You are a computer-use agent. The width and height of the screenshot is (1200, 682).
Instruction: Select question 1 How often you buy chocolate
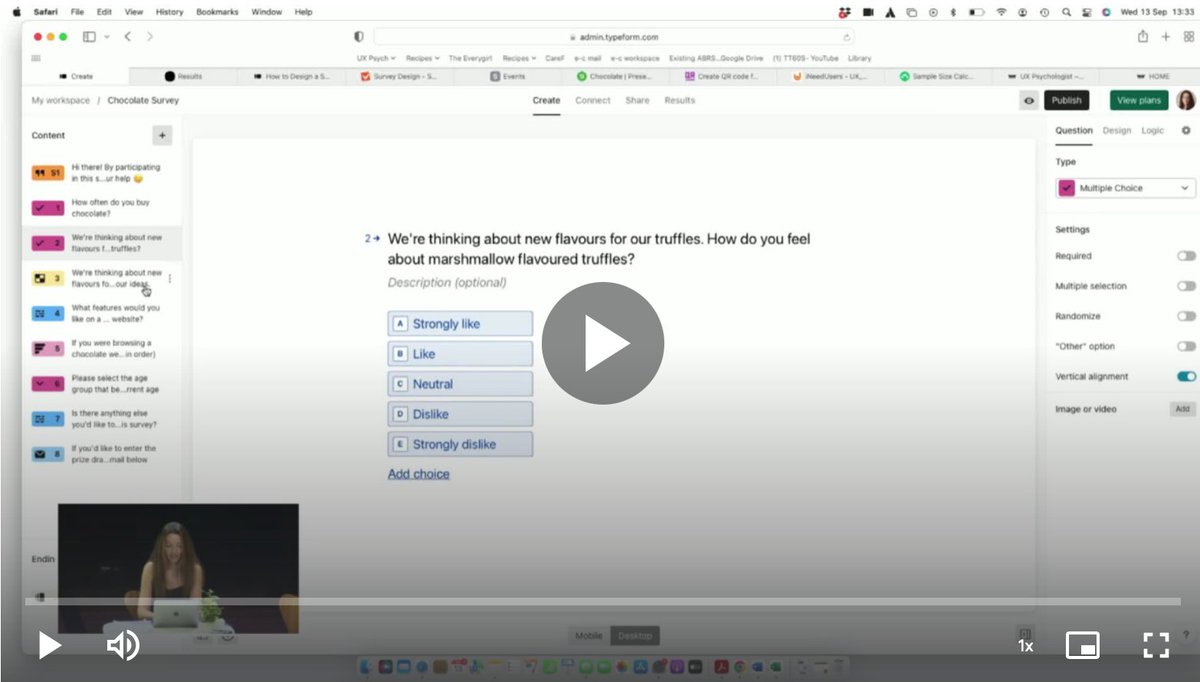(102, 208)
